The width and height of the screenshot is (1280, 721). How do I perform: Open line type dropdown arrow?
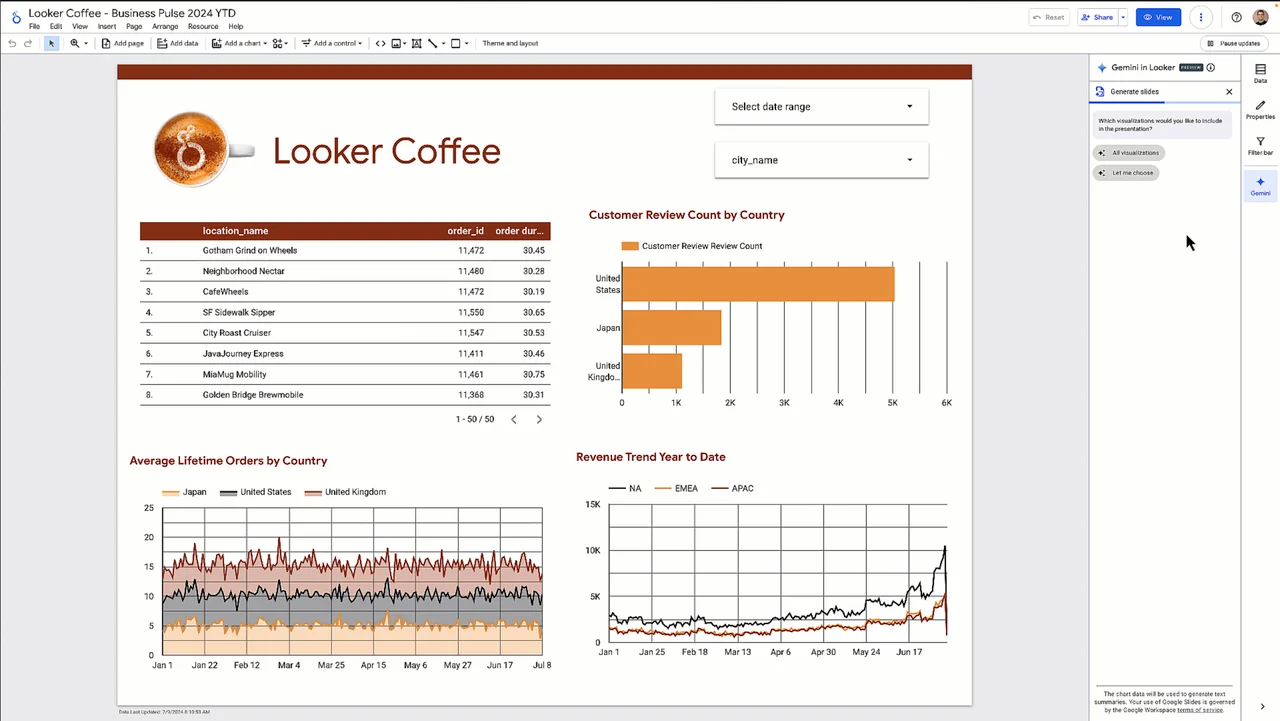click(x=443, y=44)
